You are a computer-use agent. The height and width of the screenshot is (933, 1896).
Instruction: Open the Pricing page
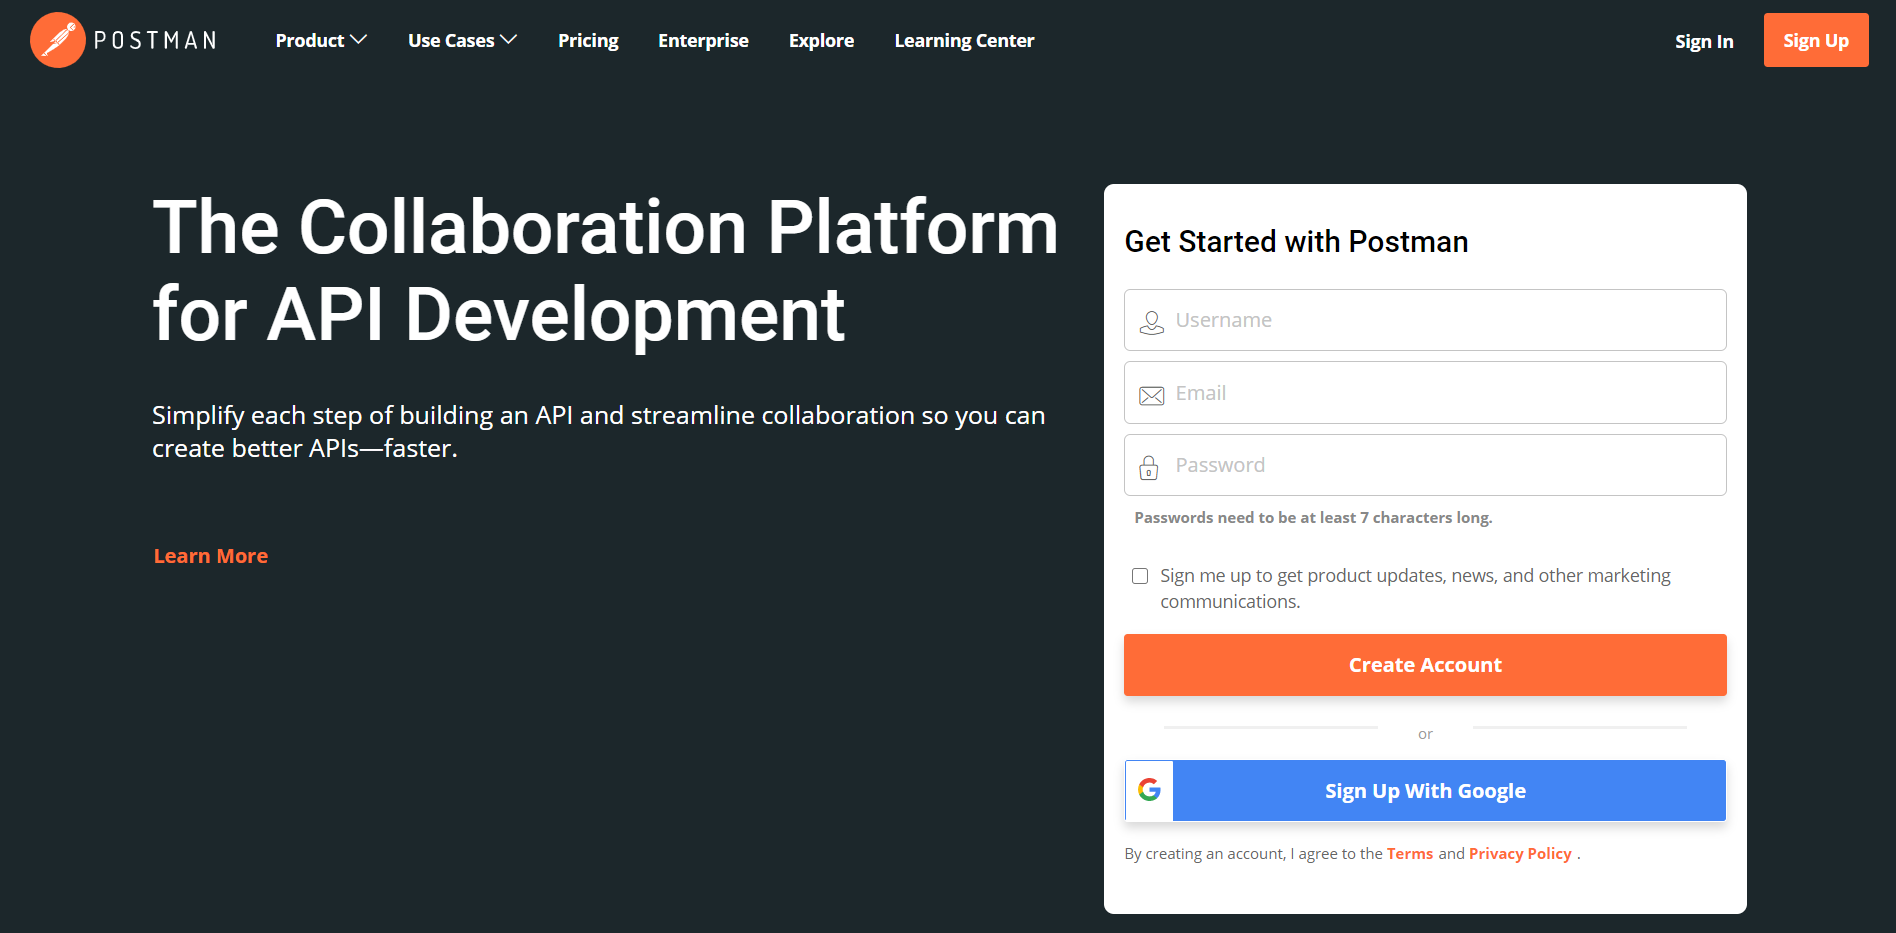click(x=588, y=40)
